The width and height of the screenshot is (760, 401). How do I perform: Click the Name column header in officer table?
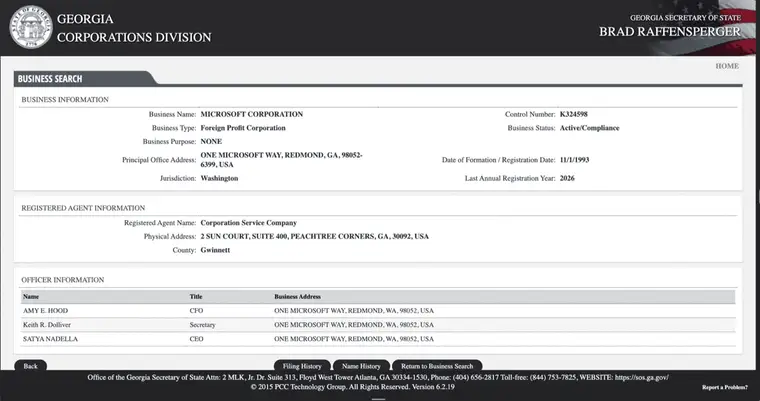point(31,297)
